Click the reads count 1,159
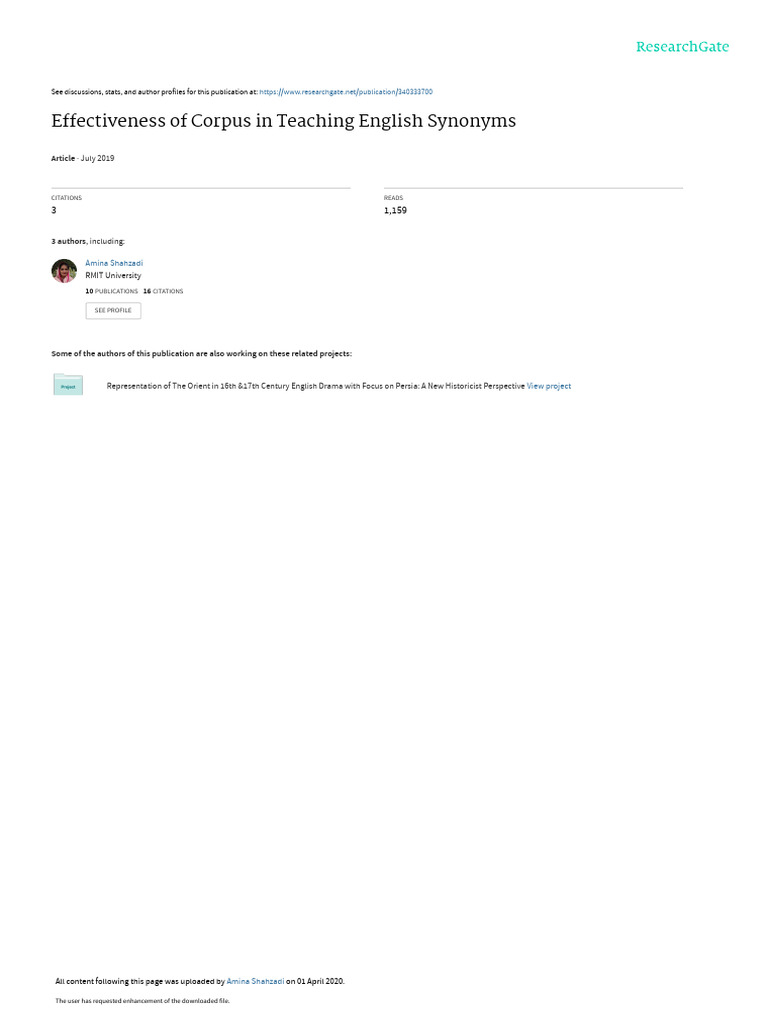This screenshot has height=1024, width=768. pos(395,210)
